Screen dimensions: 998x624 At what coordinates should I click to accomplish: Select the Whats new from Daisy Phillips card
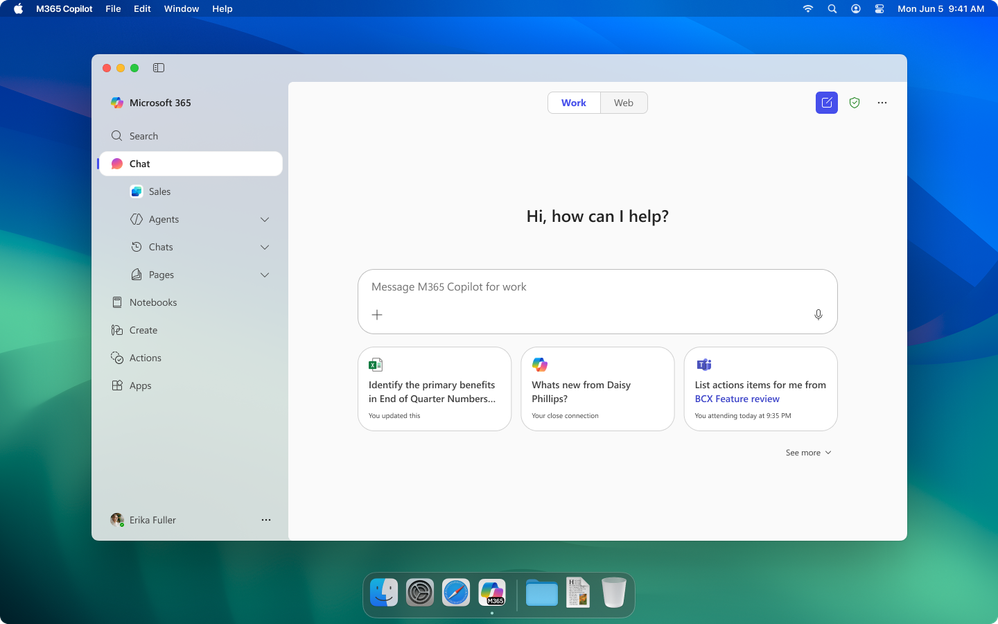pyautogui.click(x=597, y=389)
